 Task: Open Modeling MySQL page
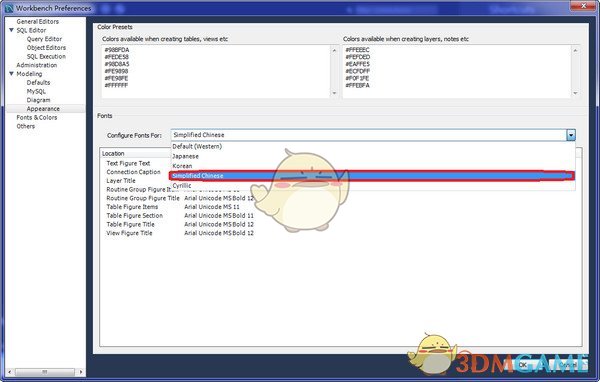click(36, 91)
